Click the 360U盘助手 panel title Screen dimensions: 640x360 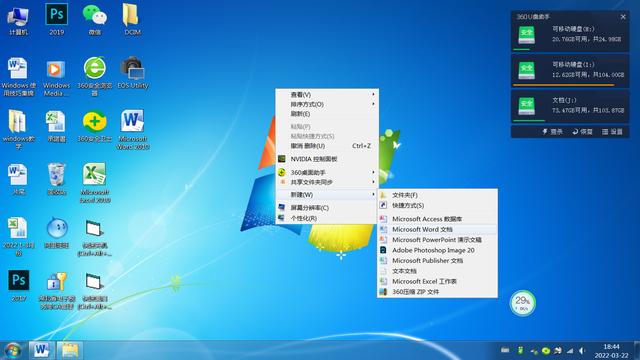(533, 17)
